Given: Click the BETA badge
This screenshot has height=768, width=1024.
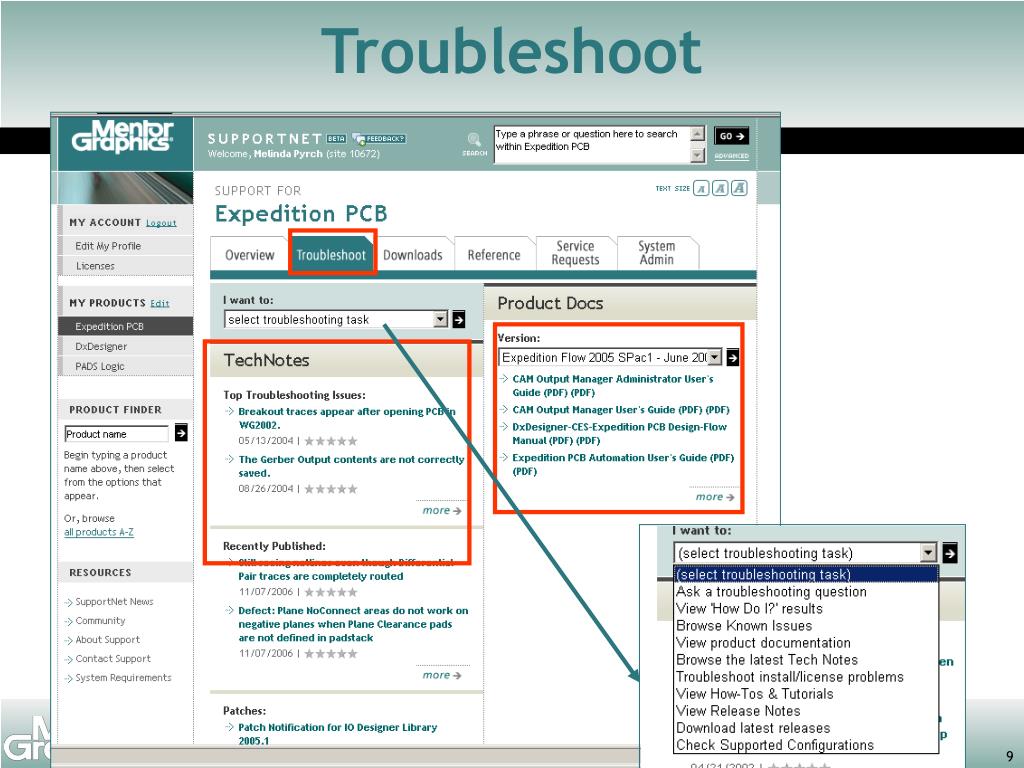Looking at the screenshot, I should pos(336,138).
